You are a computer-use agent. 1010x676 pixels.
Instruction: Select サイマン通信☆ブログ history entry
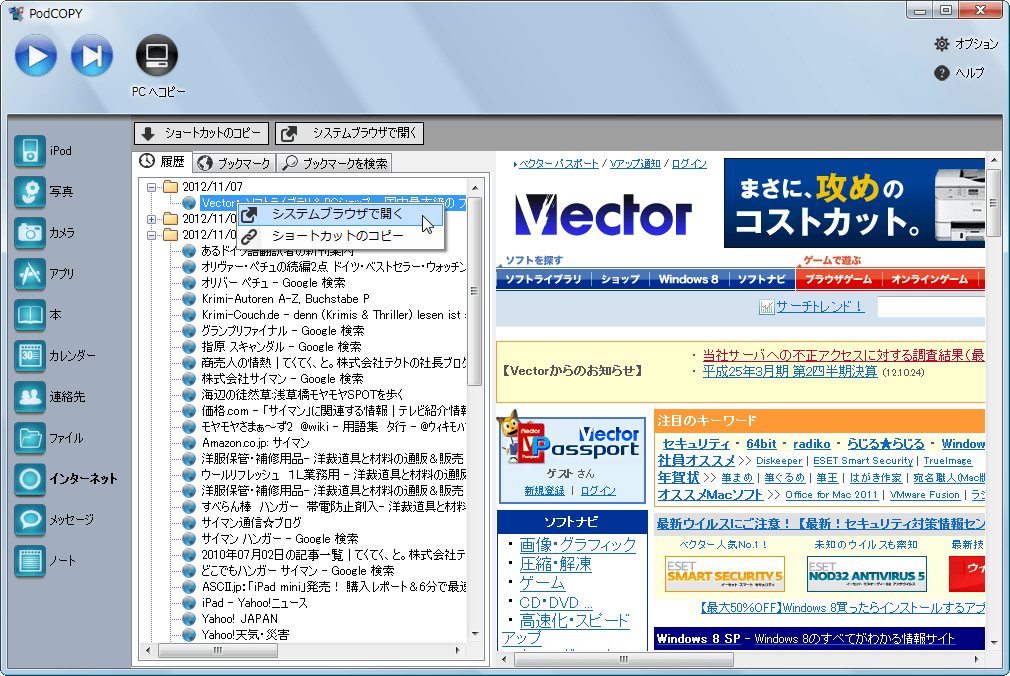(251, 523)
